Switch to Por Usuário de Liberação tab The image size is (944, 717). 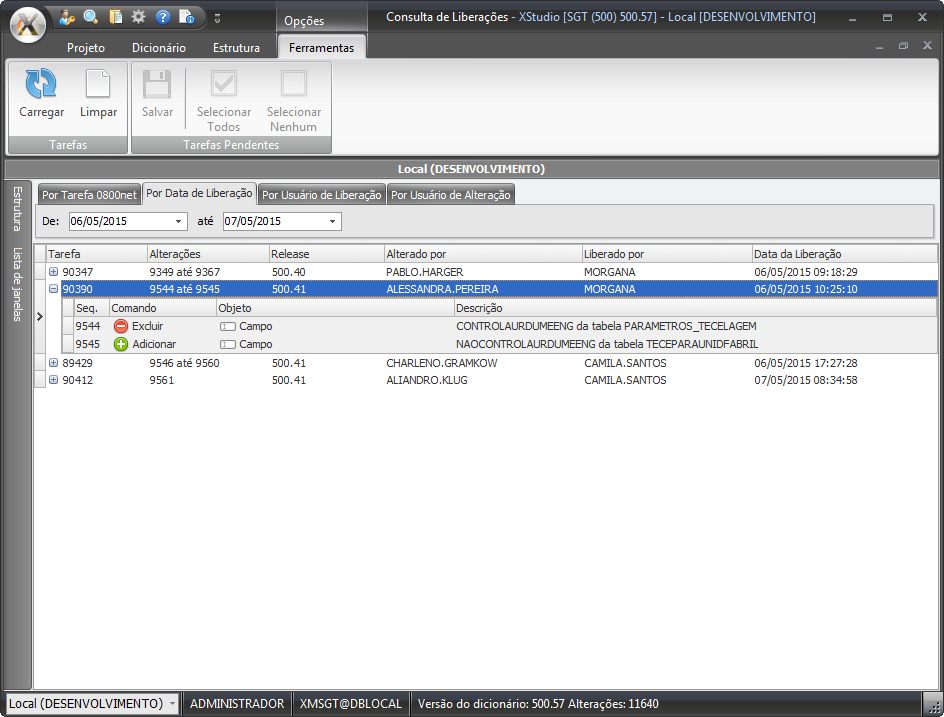[322, 195]
